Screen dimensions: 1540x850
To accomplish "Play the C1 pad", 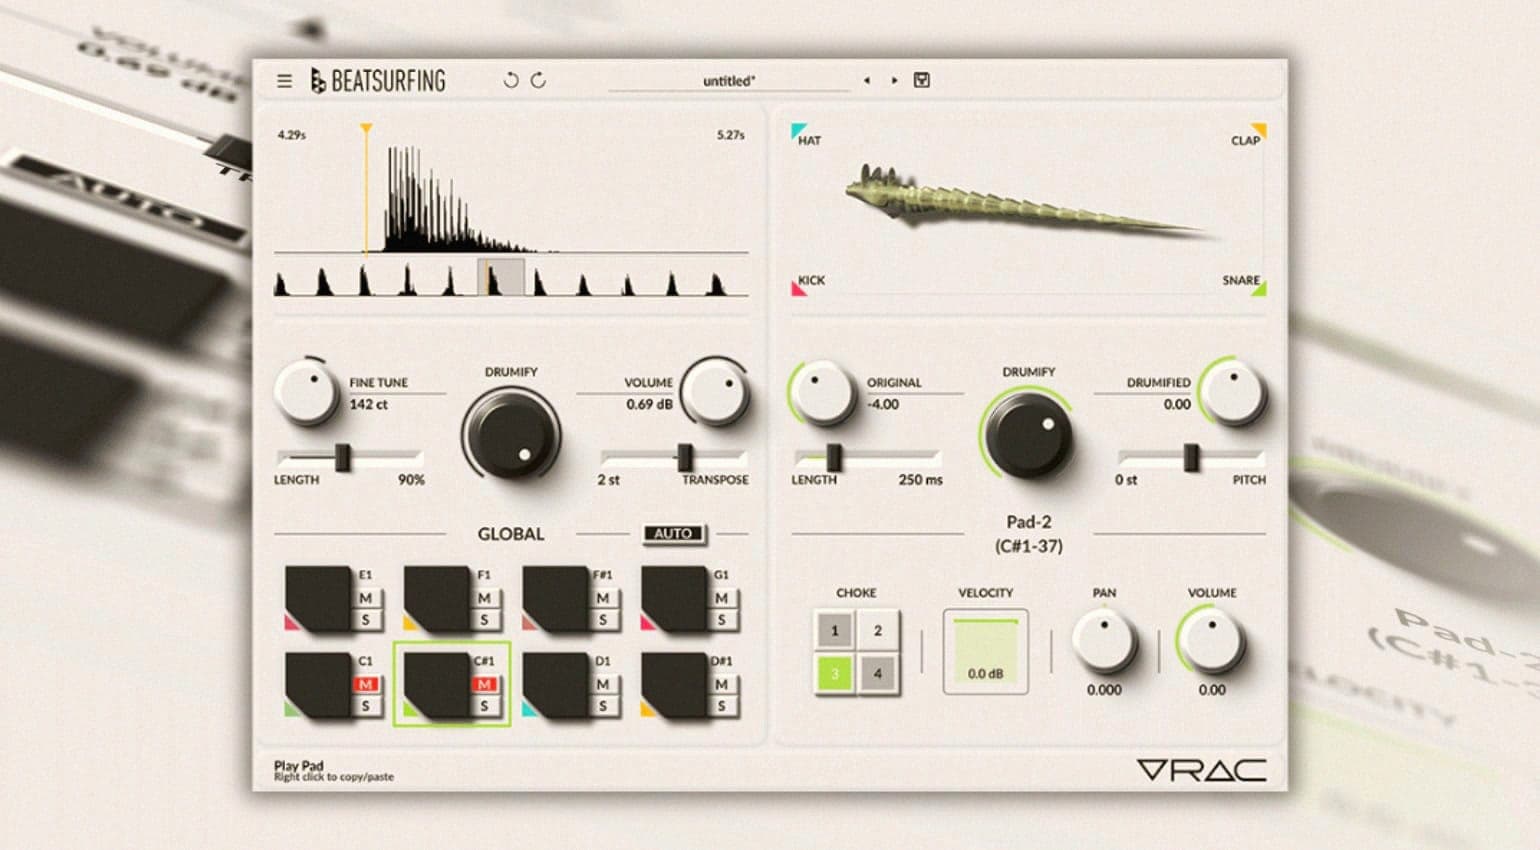I will pos(319,685).
